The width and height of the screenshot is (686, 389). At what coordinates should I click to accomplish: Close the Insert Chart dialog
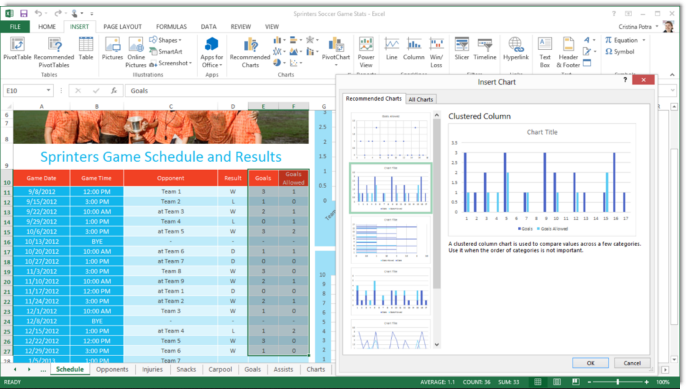click(x=644, y=80)
